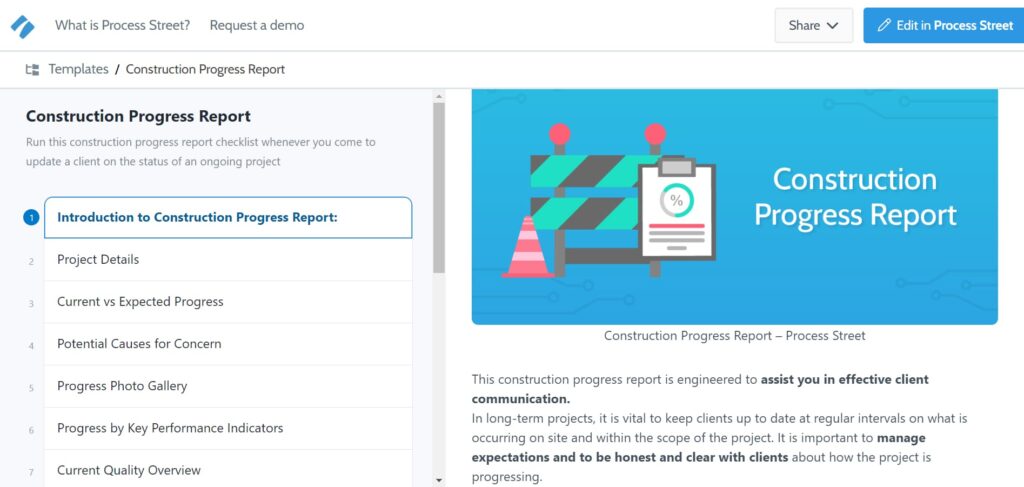This screenshot has width=1024, height=487.
Task: Click scroll up arrow of task list
Action: click(x=439, y=96)
